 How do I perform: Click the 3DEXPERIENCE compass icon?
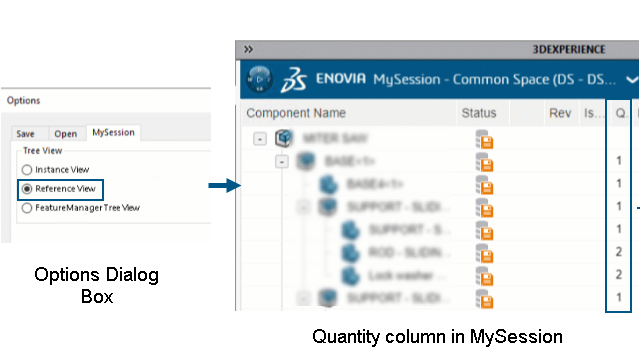[259, 79]
